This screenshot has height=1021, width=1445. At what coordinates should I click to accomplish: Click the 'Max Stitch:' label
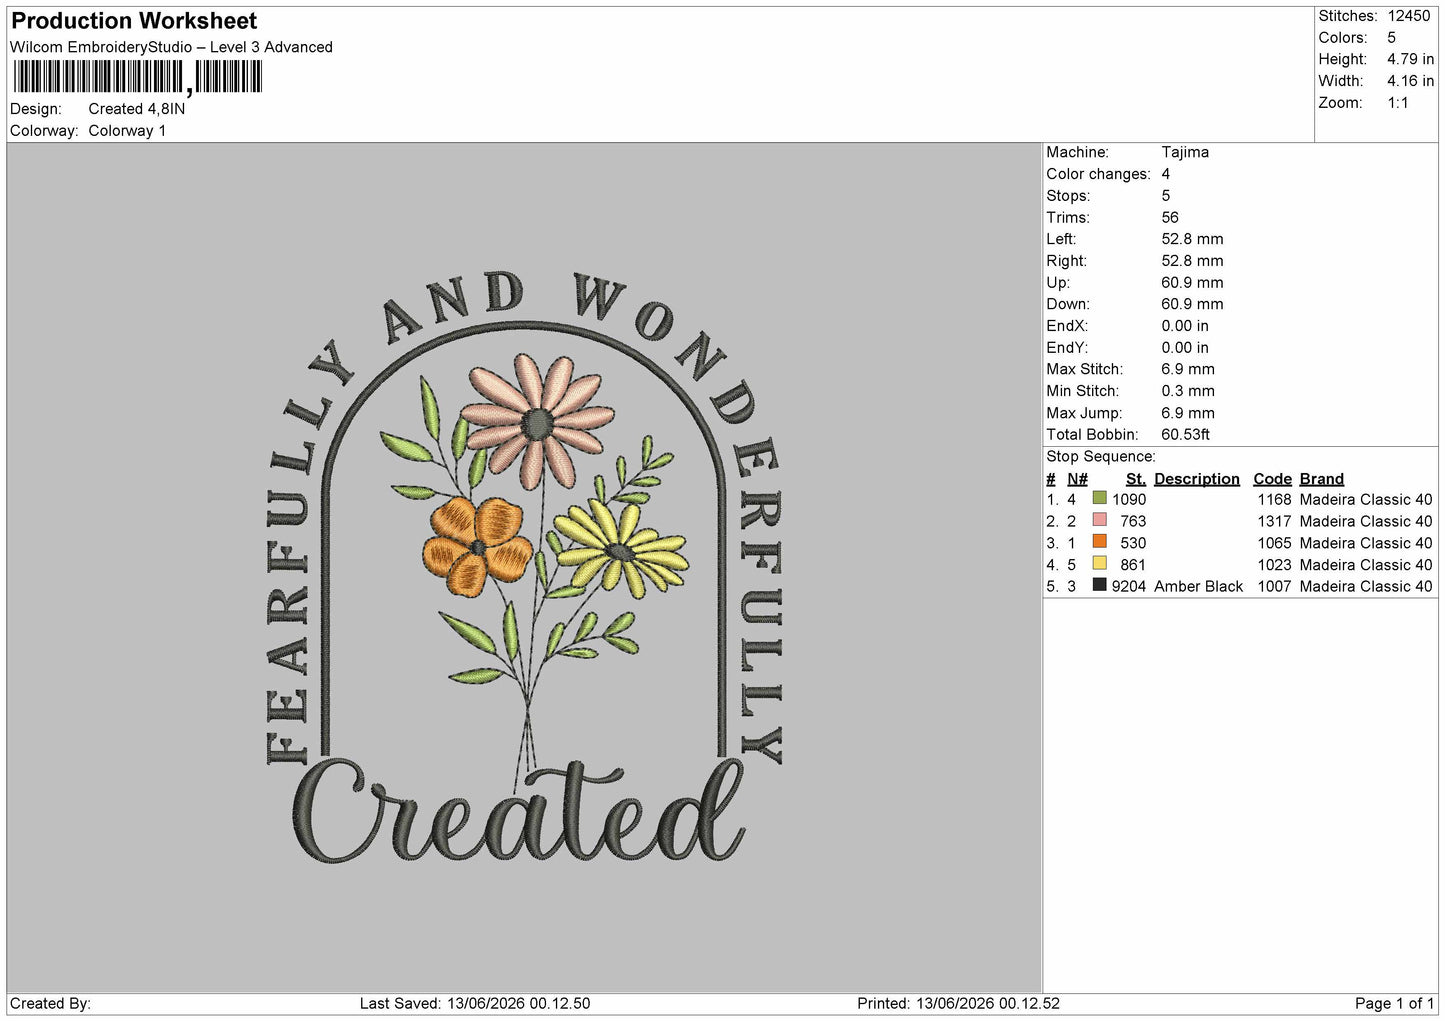pyautogui.click(x=1084, y=369)
